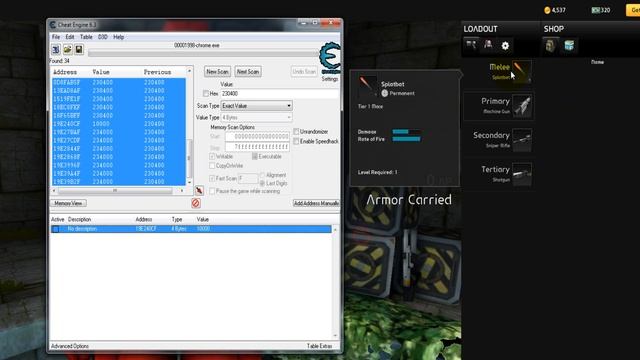
Task: Click value 10000 in the address table
Action: (203, 229)
